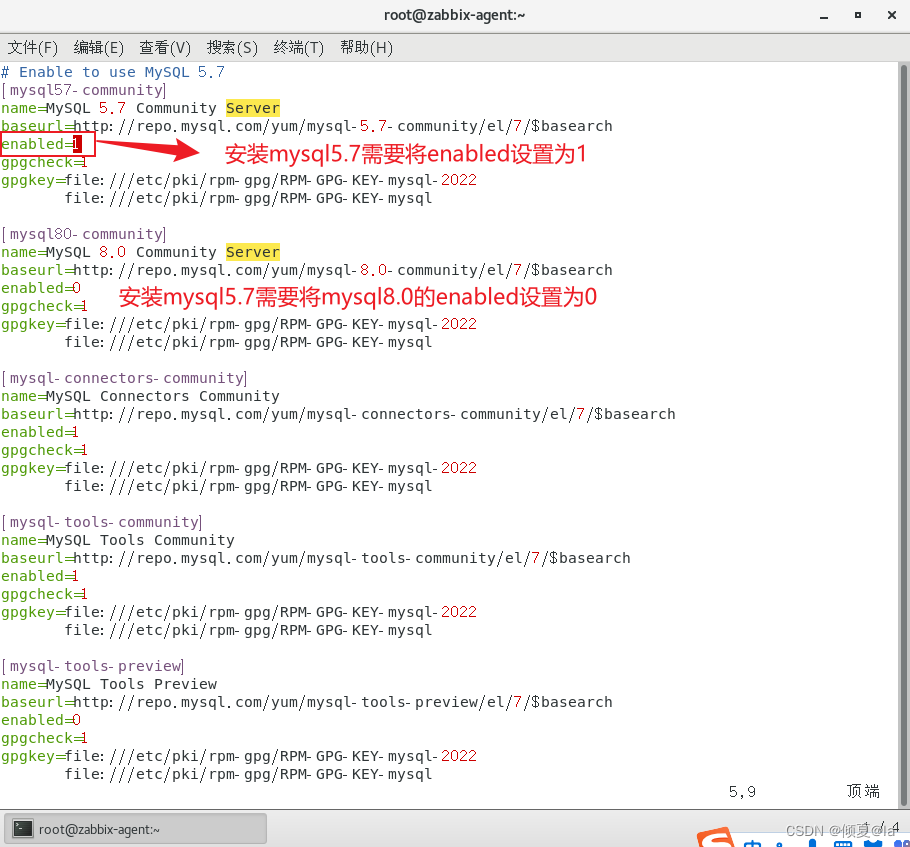910x847 pixels.
Task: Click the [mysql57-community] section header
Action: pyautogui.click(x=84, y=90)
